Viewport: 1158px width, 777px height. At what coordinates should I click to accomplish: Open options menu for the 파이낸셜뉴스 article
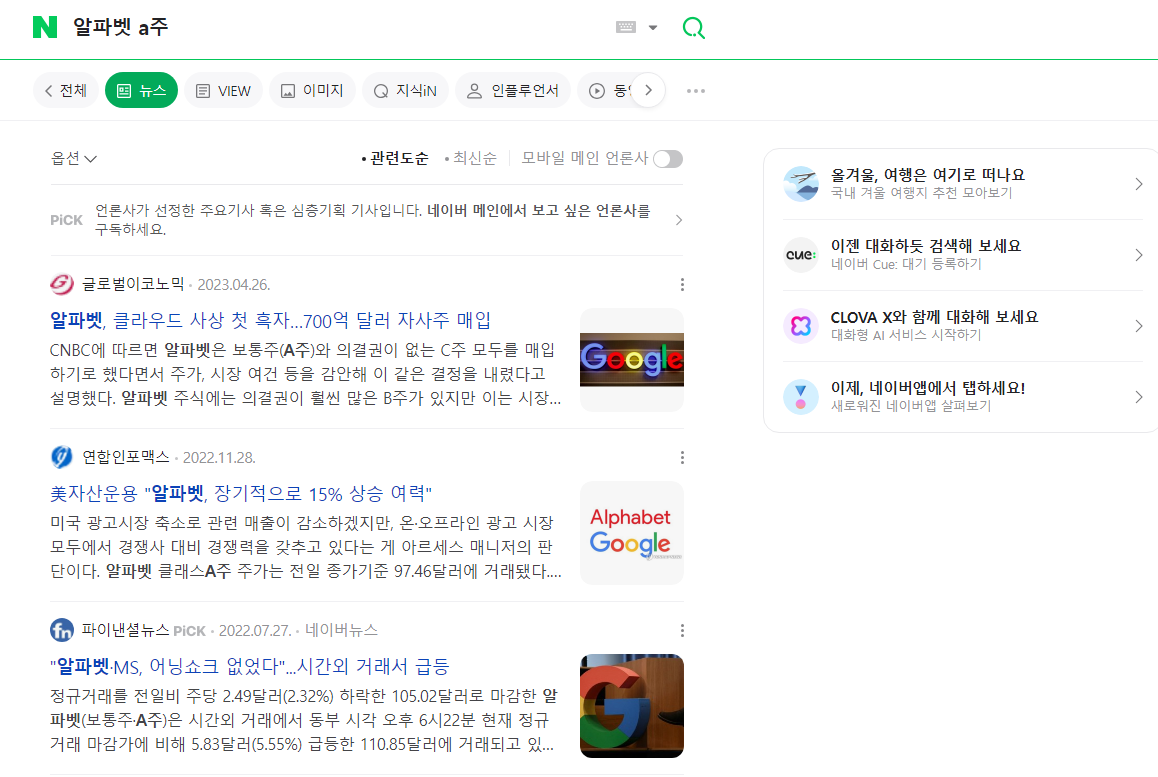click(682, 630)
